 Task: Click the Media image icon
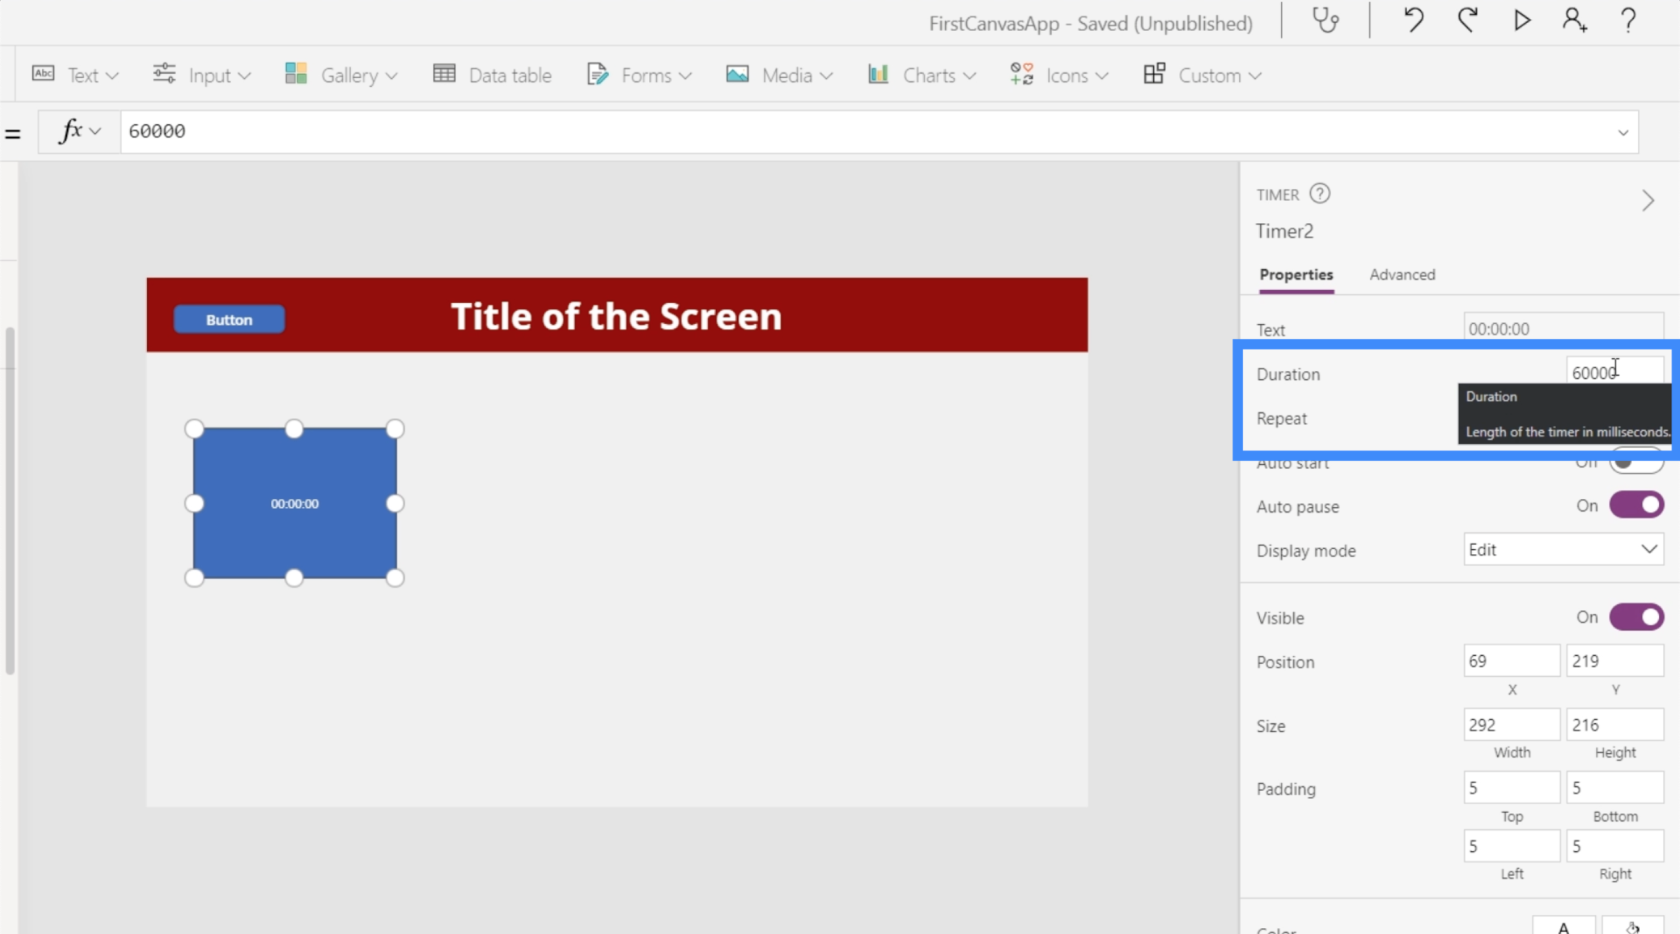[738, 74]
